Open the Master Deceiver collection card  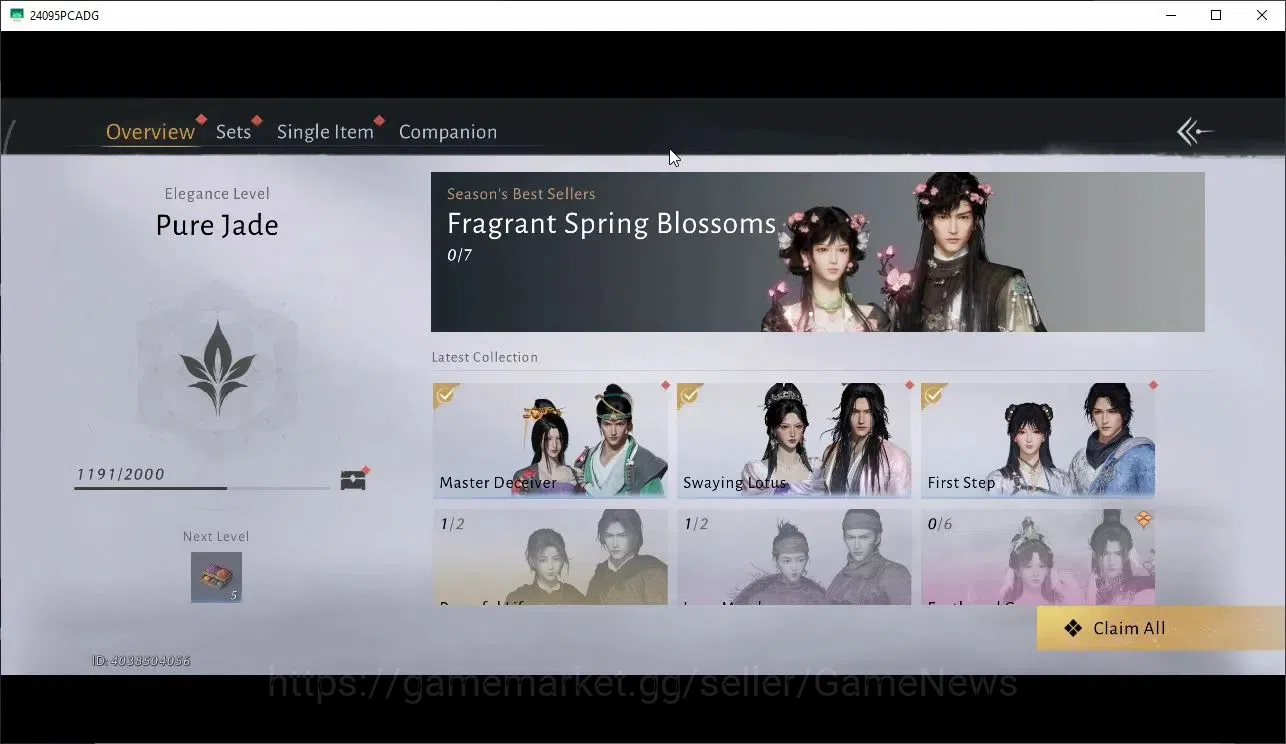pyautogui.click(x=550, y=440)
